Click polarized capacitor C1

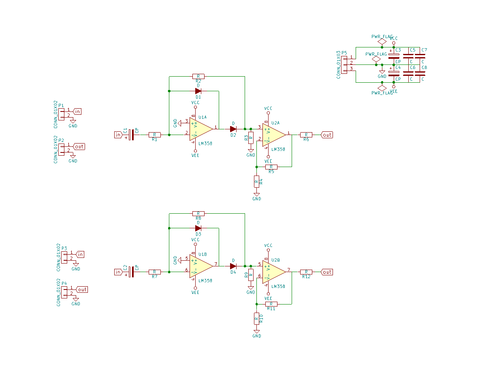point(131,135)
